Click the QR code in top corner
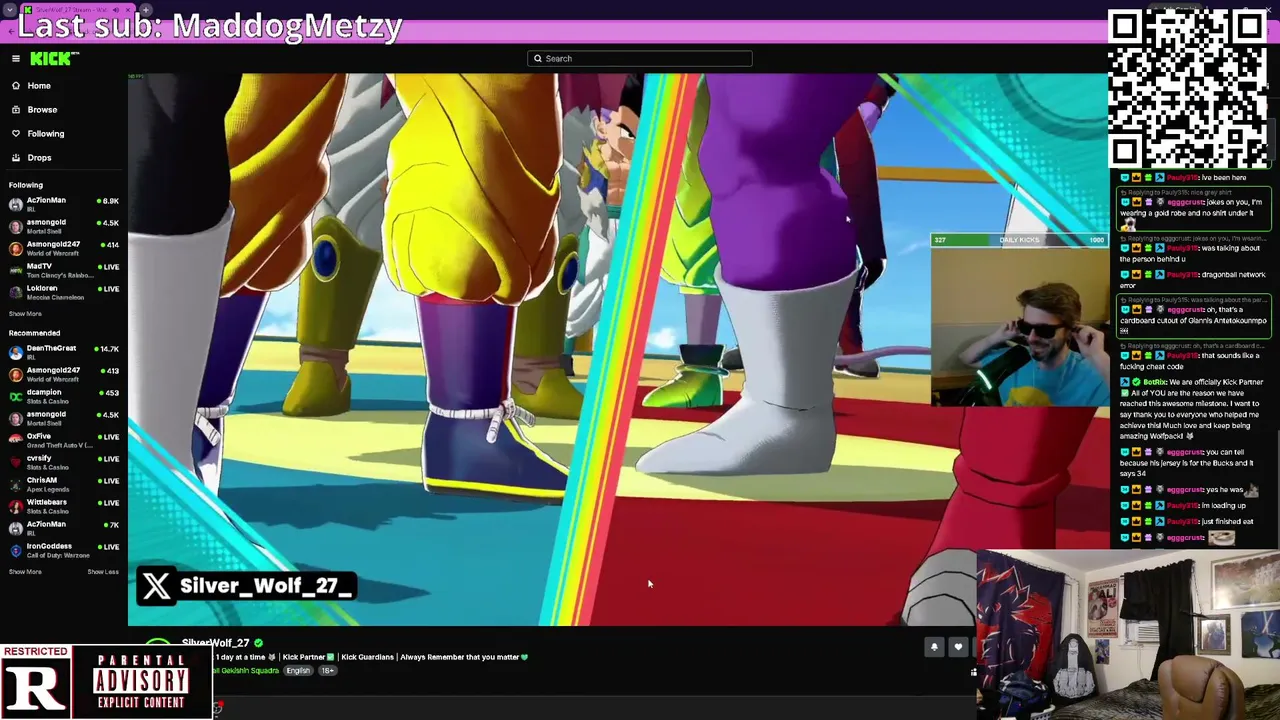The image size is (1280, 720). [1188, 89]
